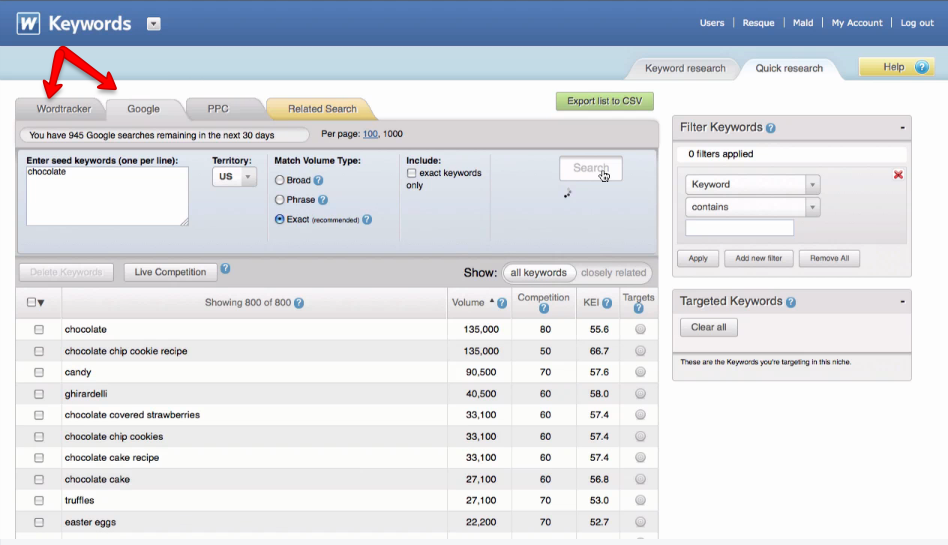Select Broad match volume type
This screenshot has height=545, width=948.
[x=279, y=180]
